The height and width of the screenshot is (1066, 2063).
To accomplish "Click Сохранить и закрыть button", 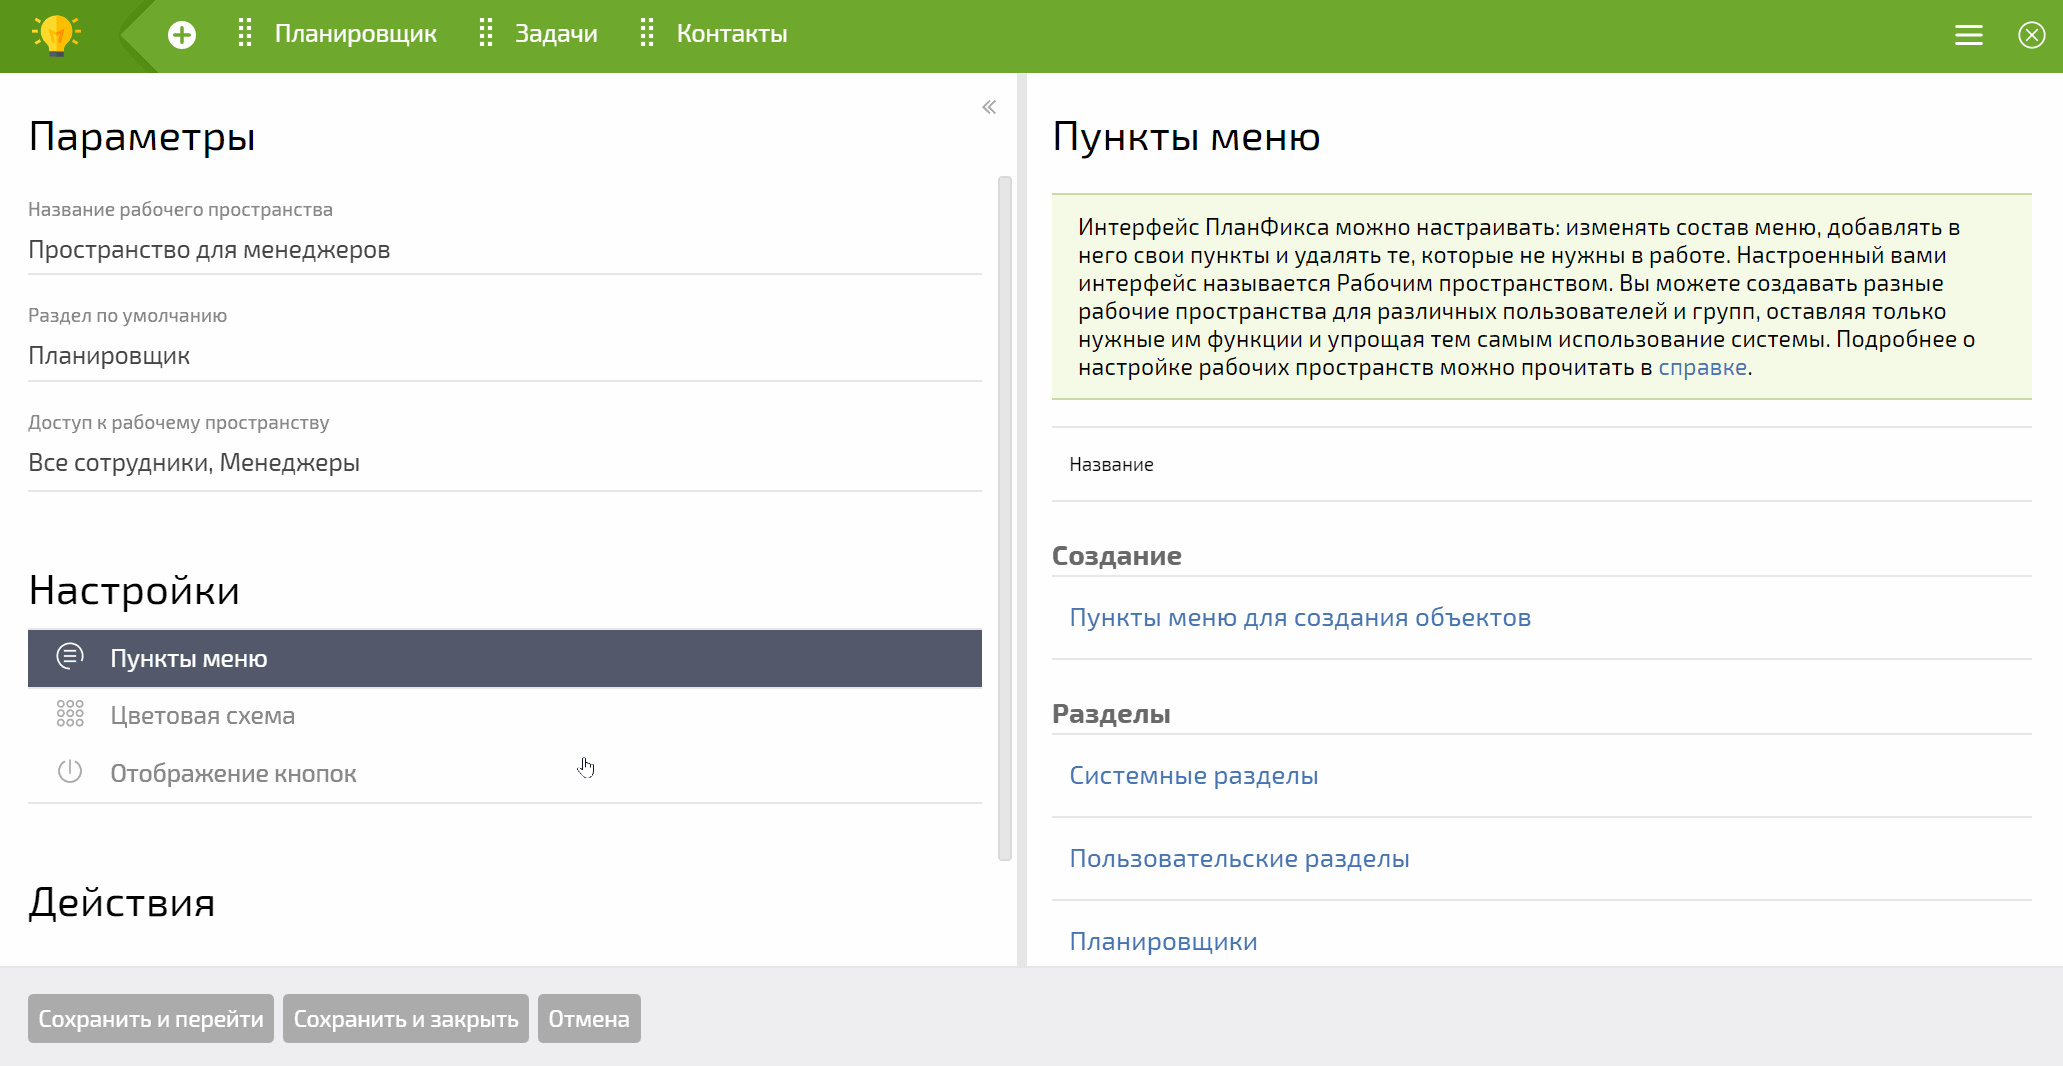I will click(x=406, y=1019).
